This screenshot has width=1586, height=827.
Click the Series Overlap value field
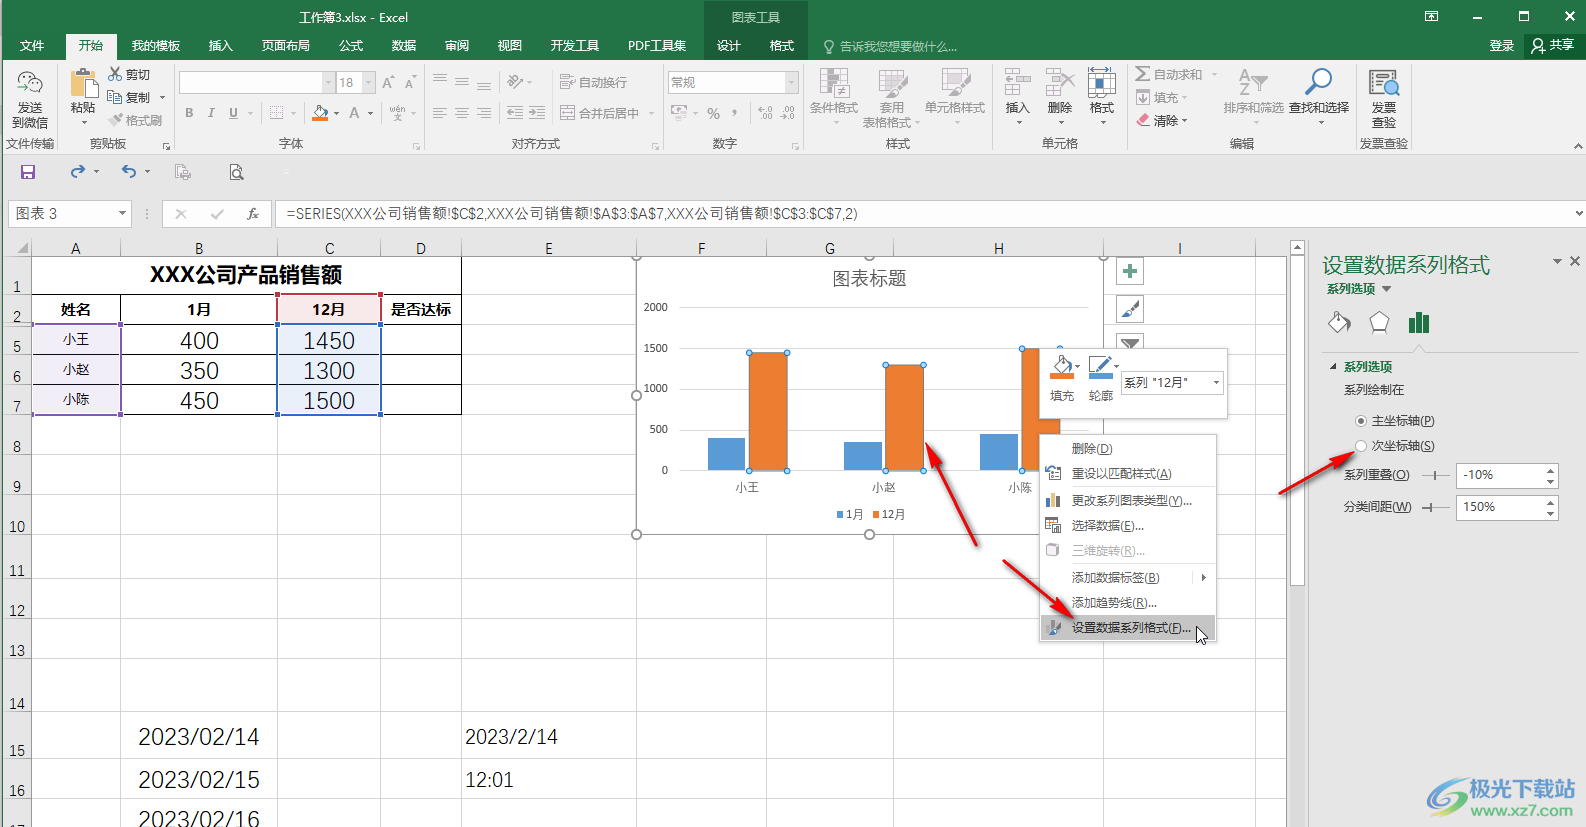click(1500, 475)
